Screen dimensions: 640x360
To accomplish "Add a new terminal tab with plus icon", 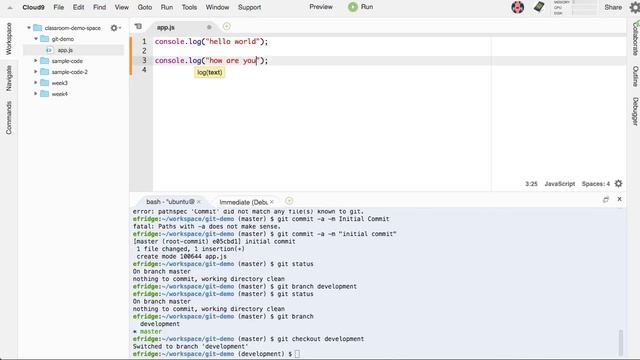I will (x=289, y=201).
